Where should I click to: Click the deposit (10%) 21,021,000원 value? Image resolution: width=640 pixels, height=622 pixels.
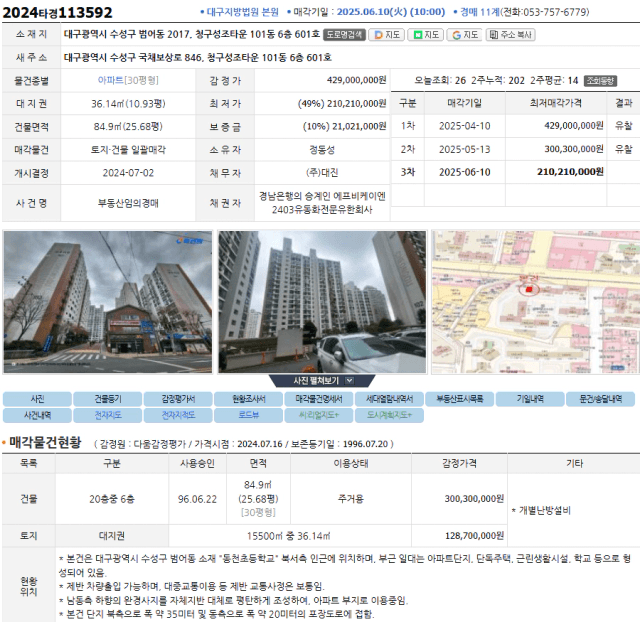344,127
